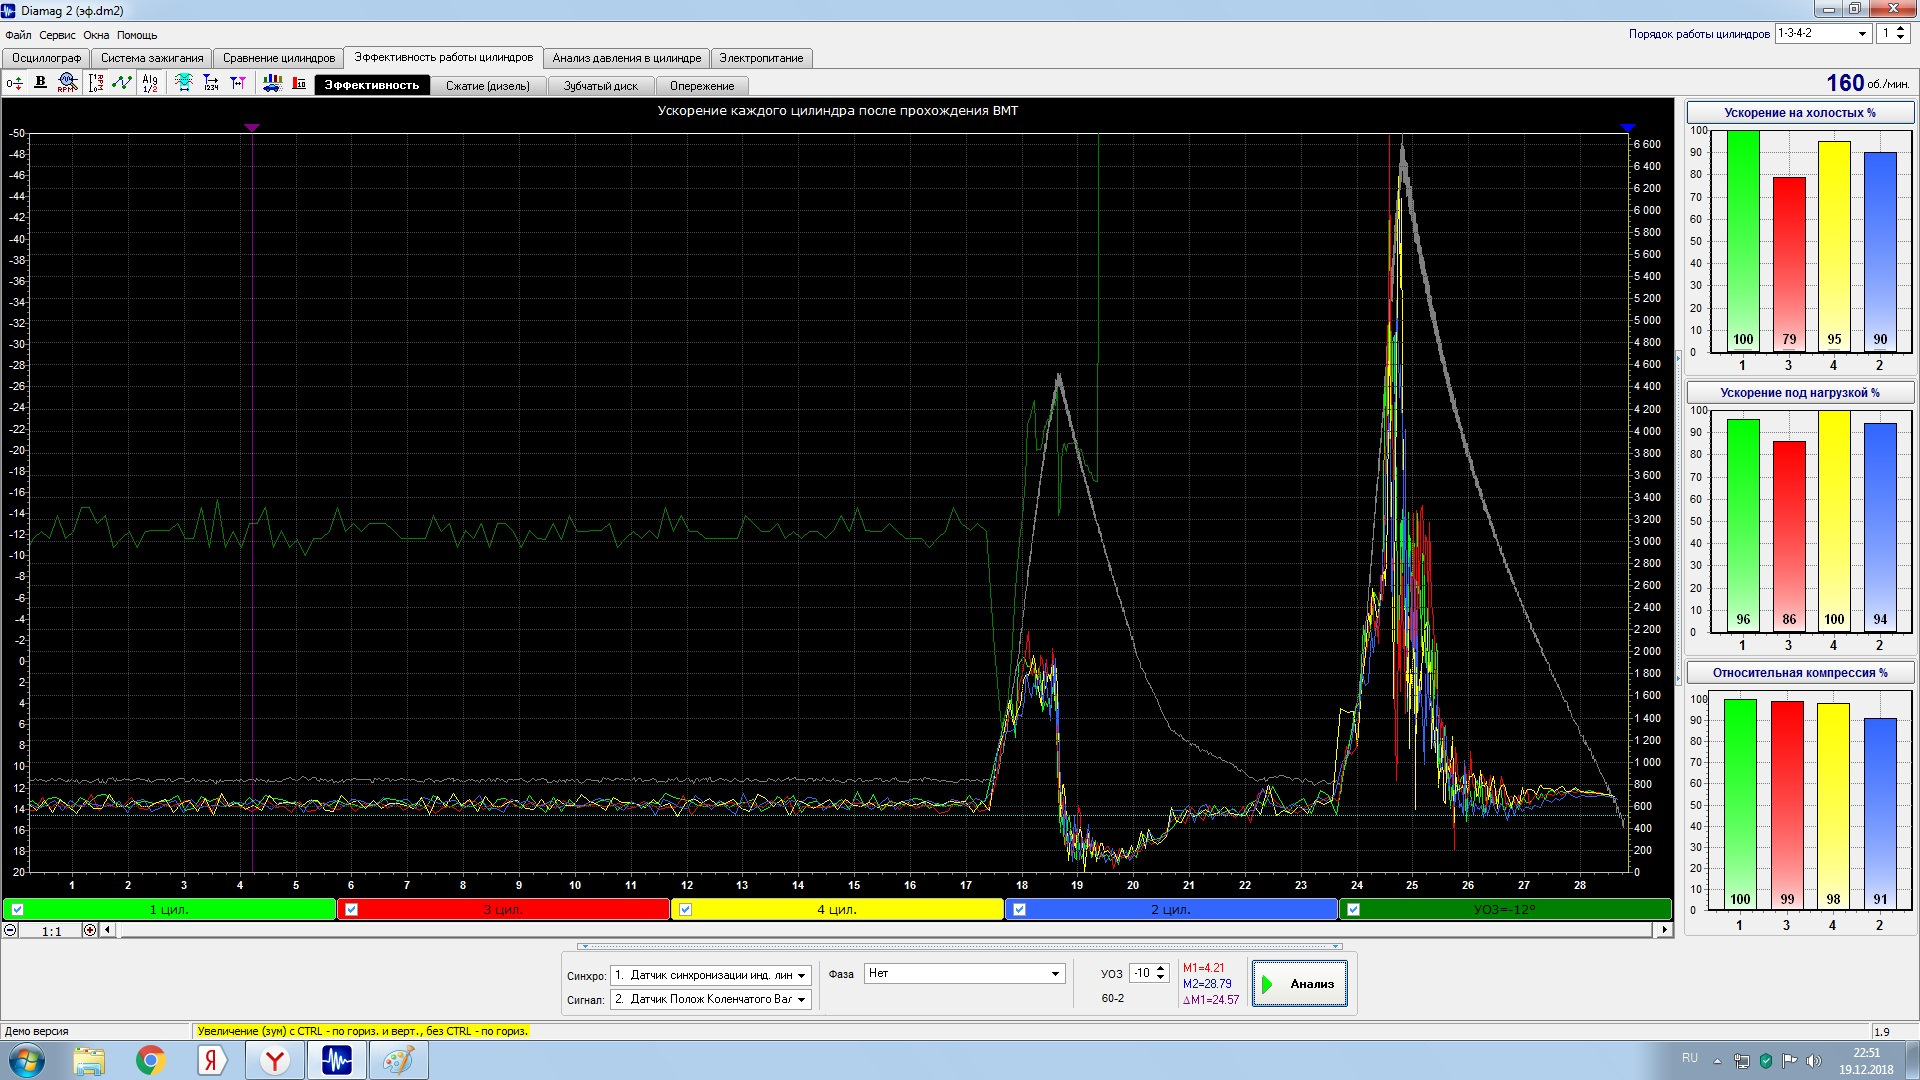The width and height of the screenshot is (1920, 1080).
Task: Show hidden tray icons arrow
Action: pyautogui.click(x=1717, y=1061)
